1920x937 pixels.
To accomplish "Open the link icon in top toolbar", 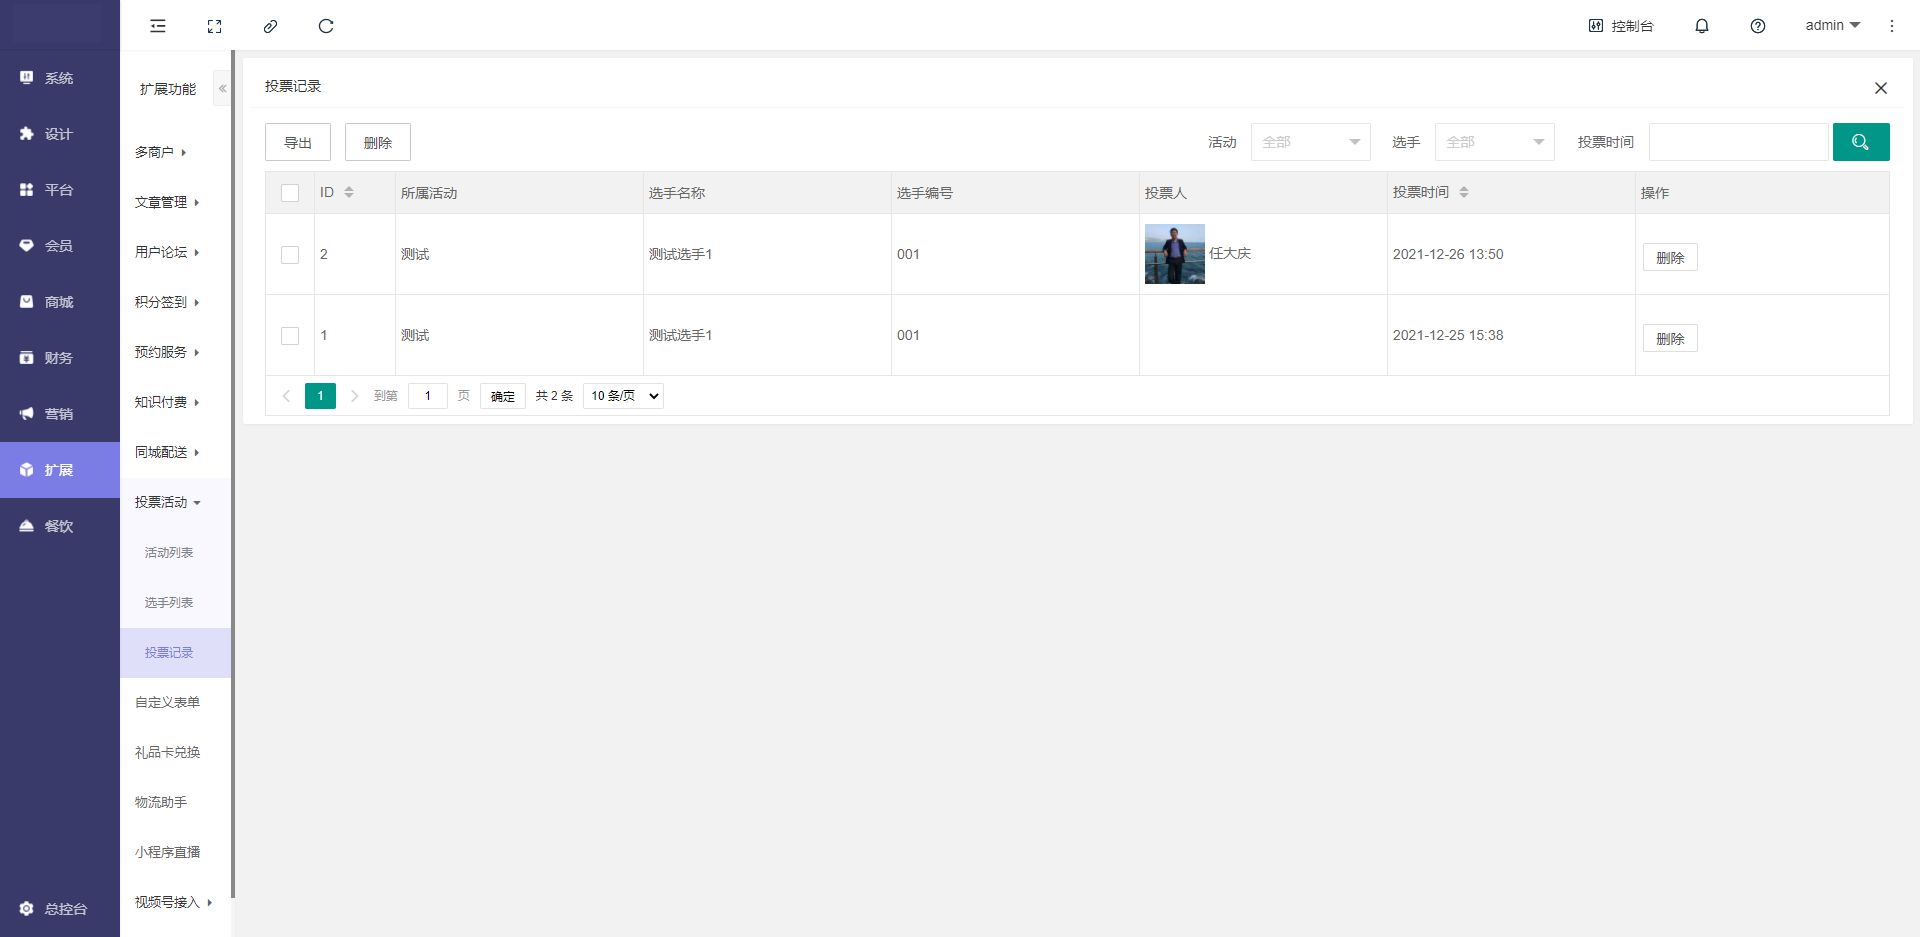I will (x=270, y=26).
